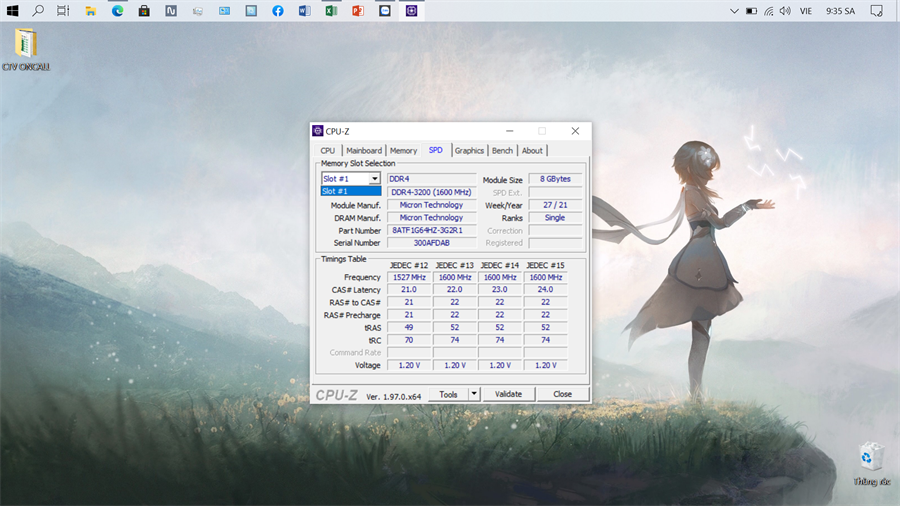Click the Serial Number value 300AFDAB

pyautogui.click(x=432, y=243)
